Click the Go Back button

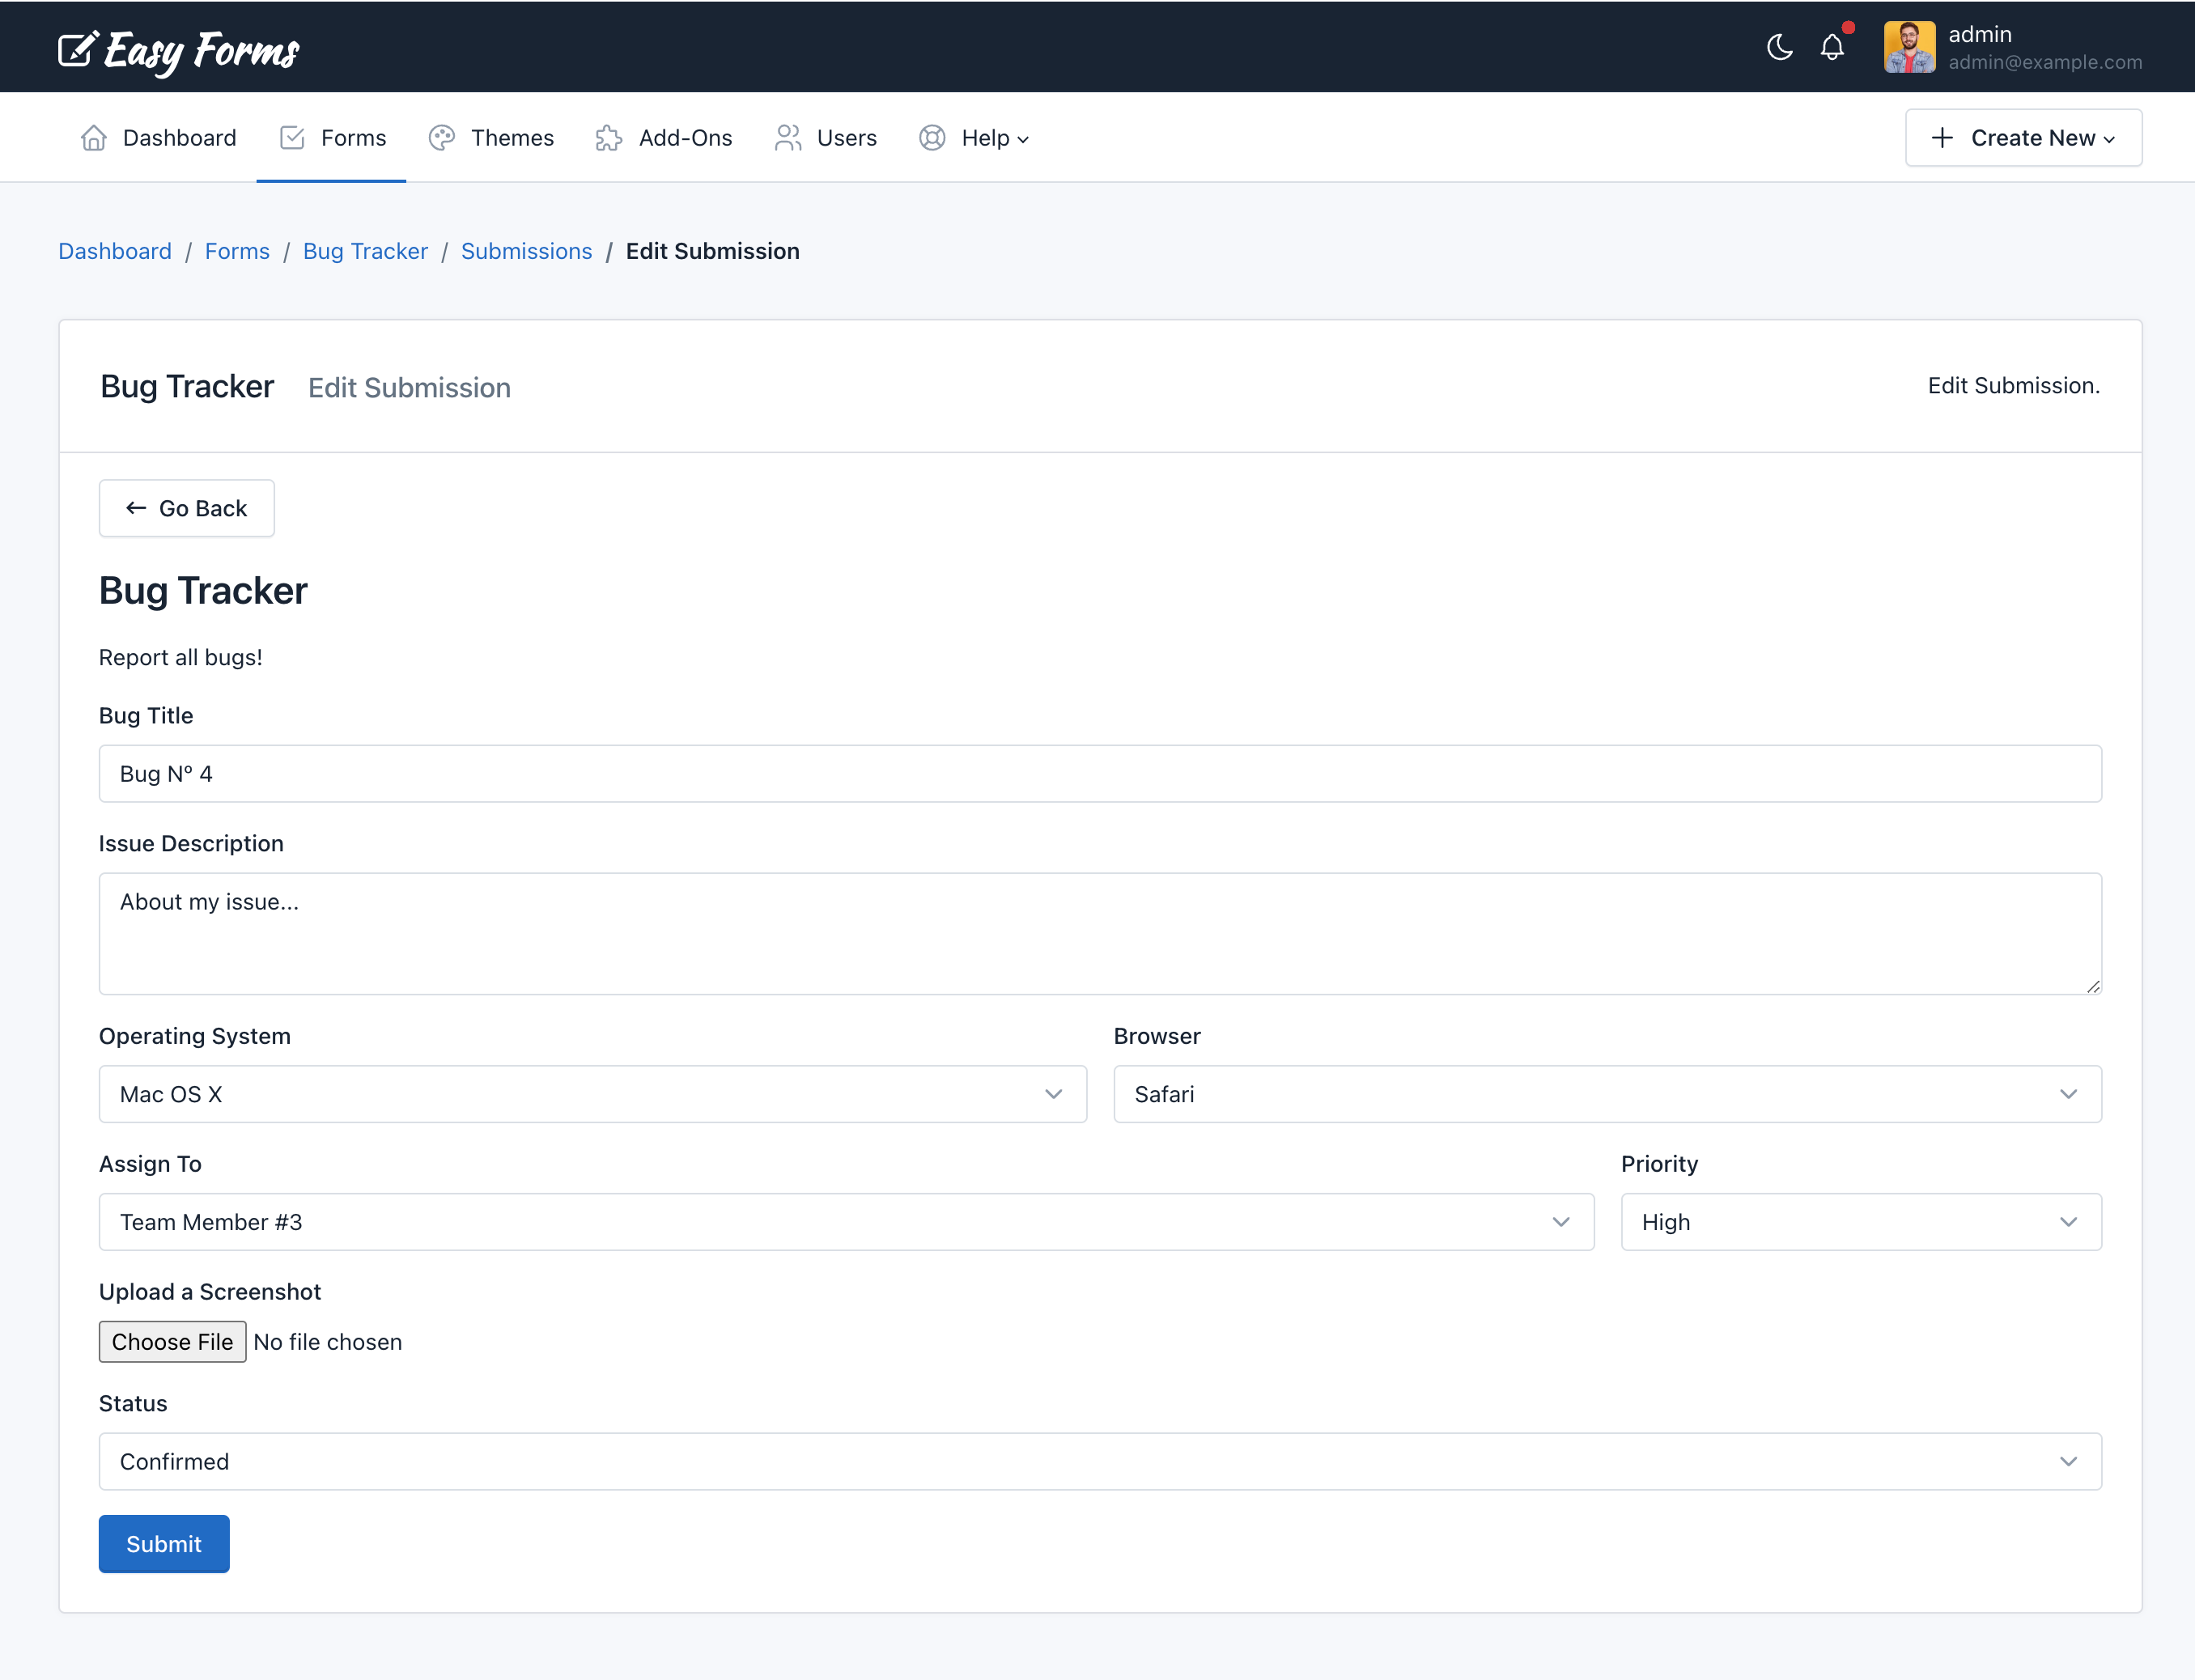pyautogui.click(x=185, y=508)
